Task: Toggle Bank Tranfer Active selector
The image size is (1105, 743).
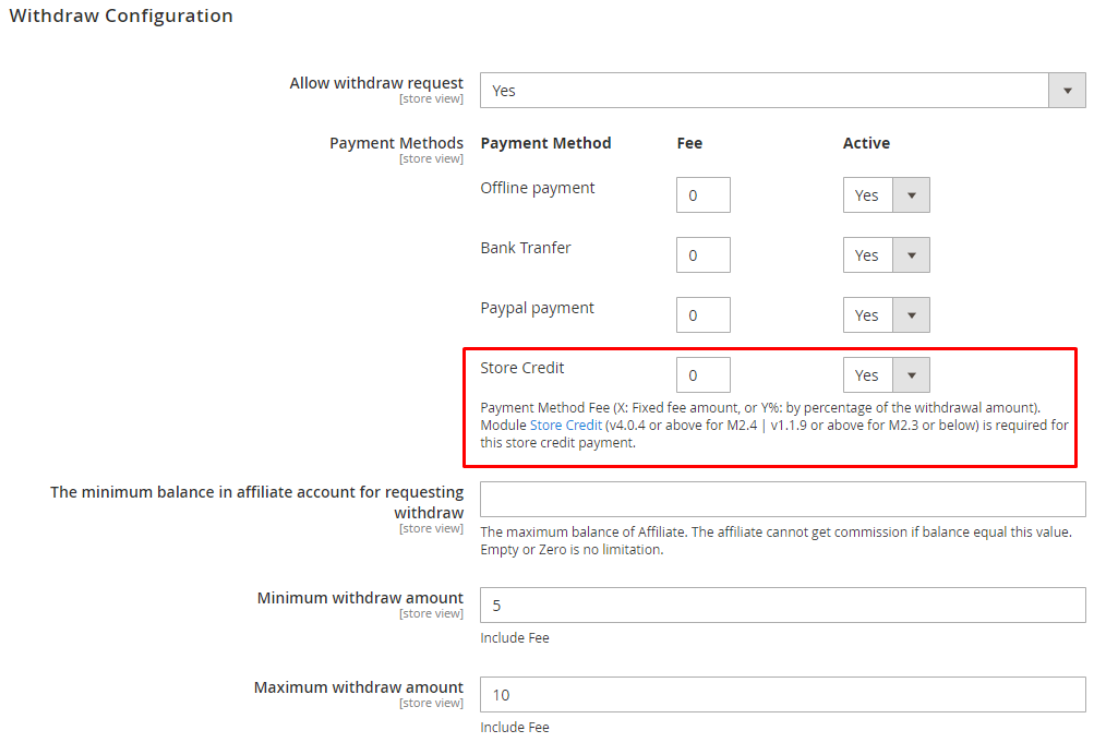Action: [886, 255]
